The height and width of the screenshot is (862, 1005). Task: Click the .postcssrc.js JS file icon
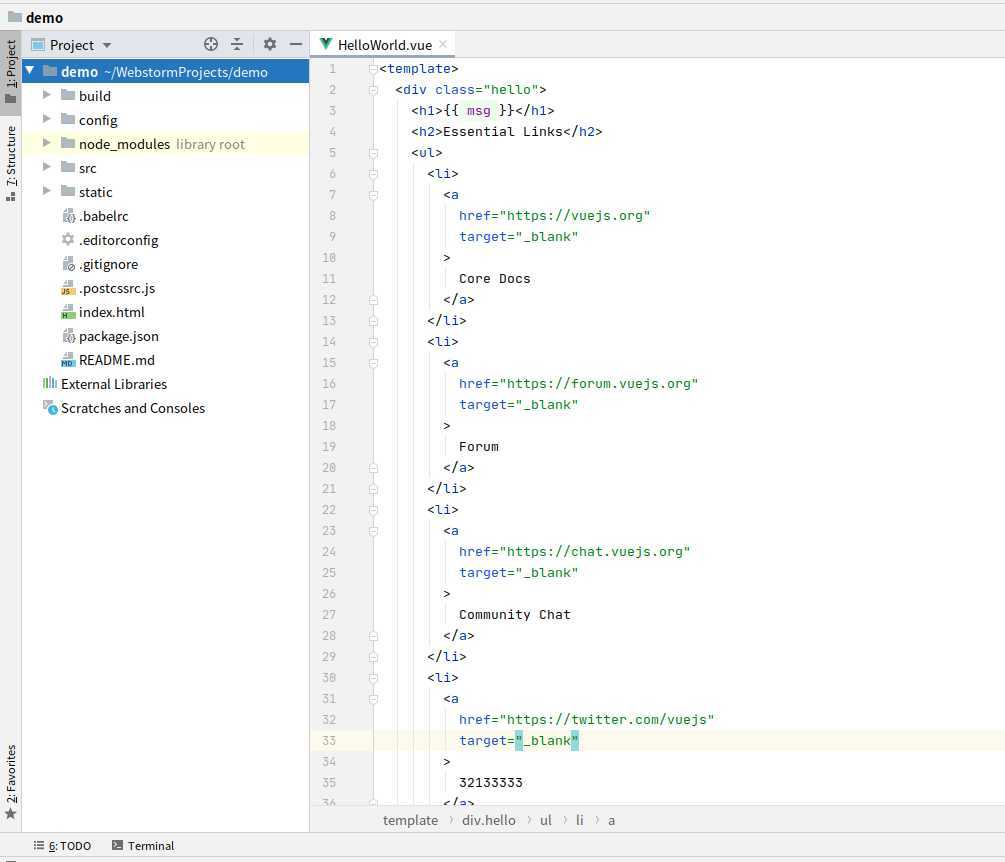tap(68, 288)
